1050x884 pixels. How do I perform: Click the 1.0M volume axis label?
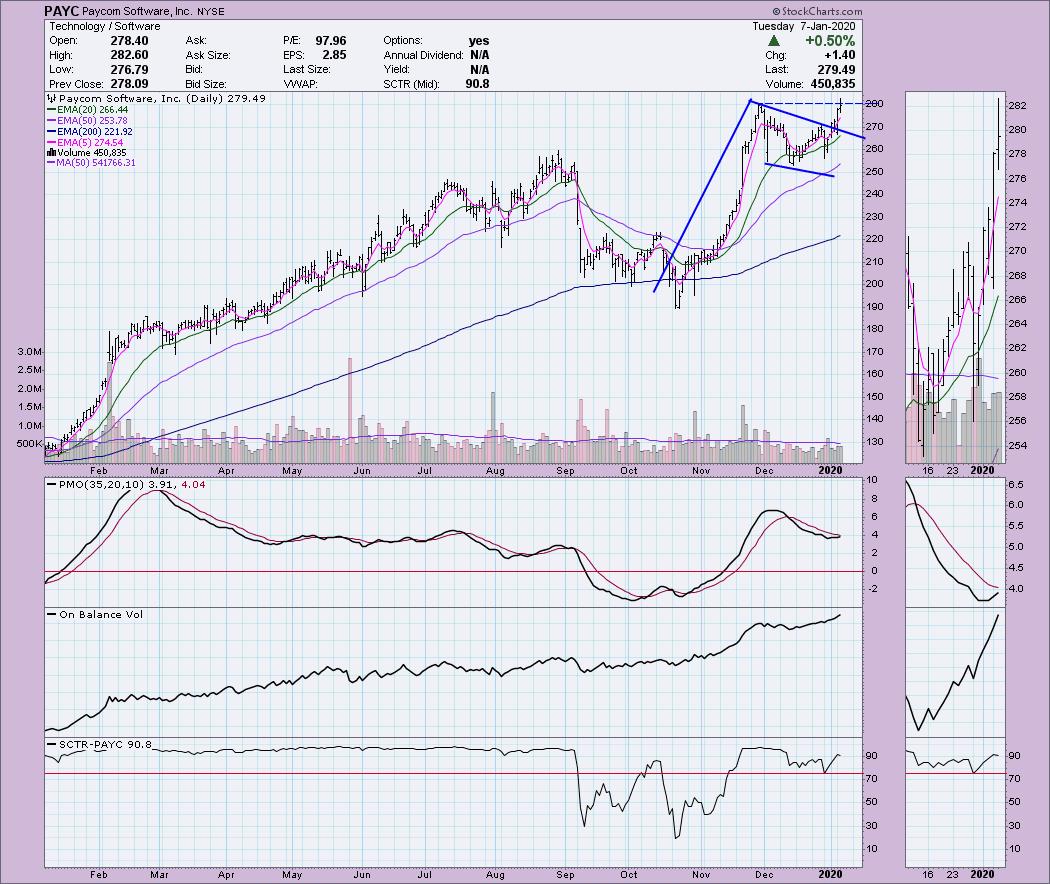point(30,426)
